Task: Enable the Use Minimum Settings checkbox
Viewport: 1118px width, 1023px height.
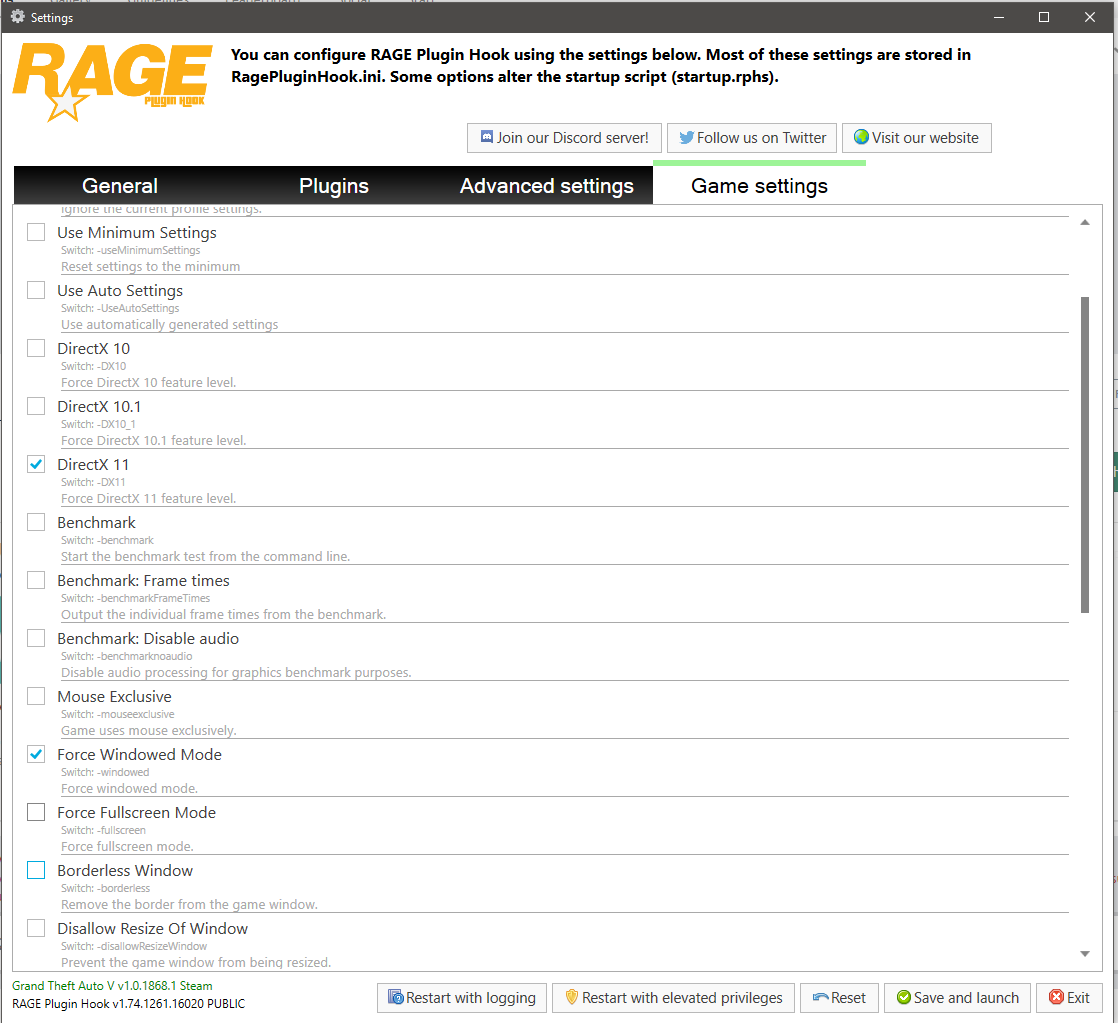Action: pyautogui.click(x=36, y=232)
